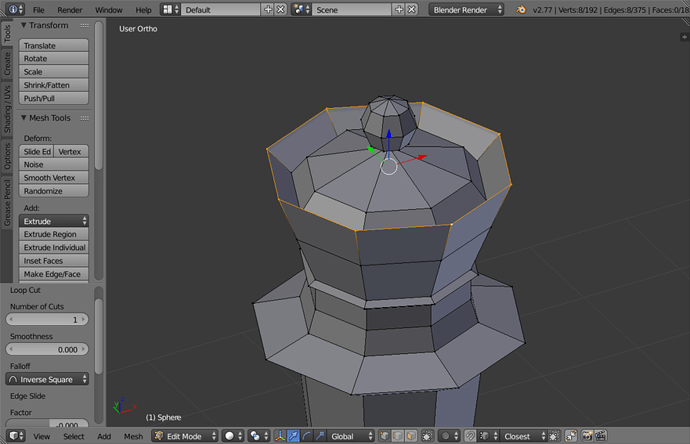Add a new screen layout with plus icon
The height and width of the screenshot is (444, 690).
point(267,9)
